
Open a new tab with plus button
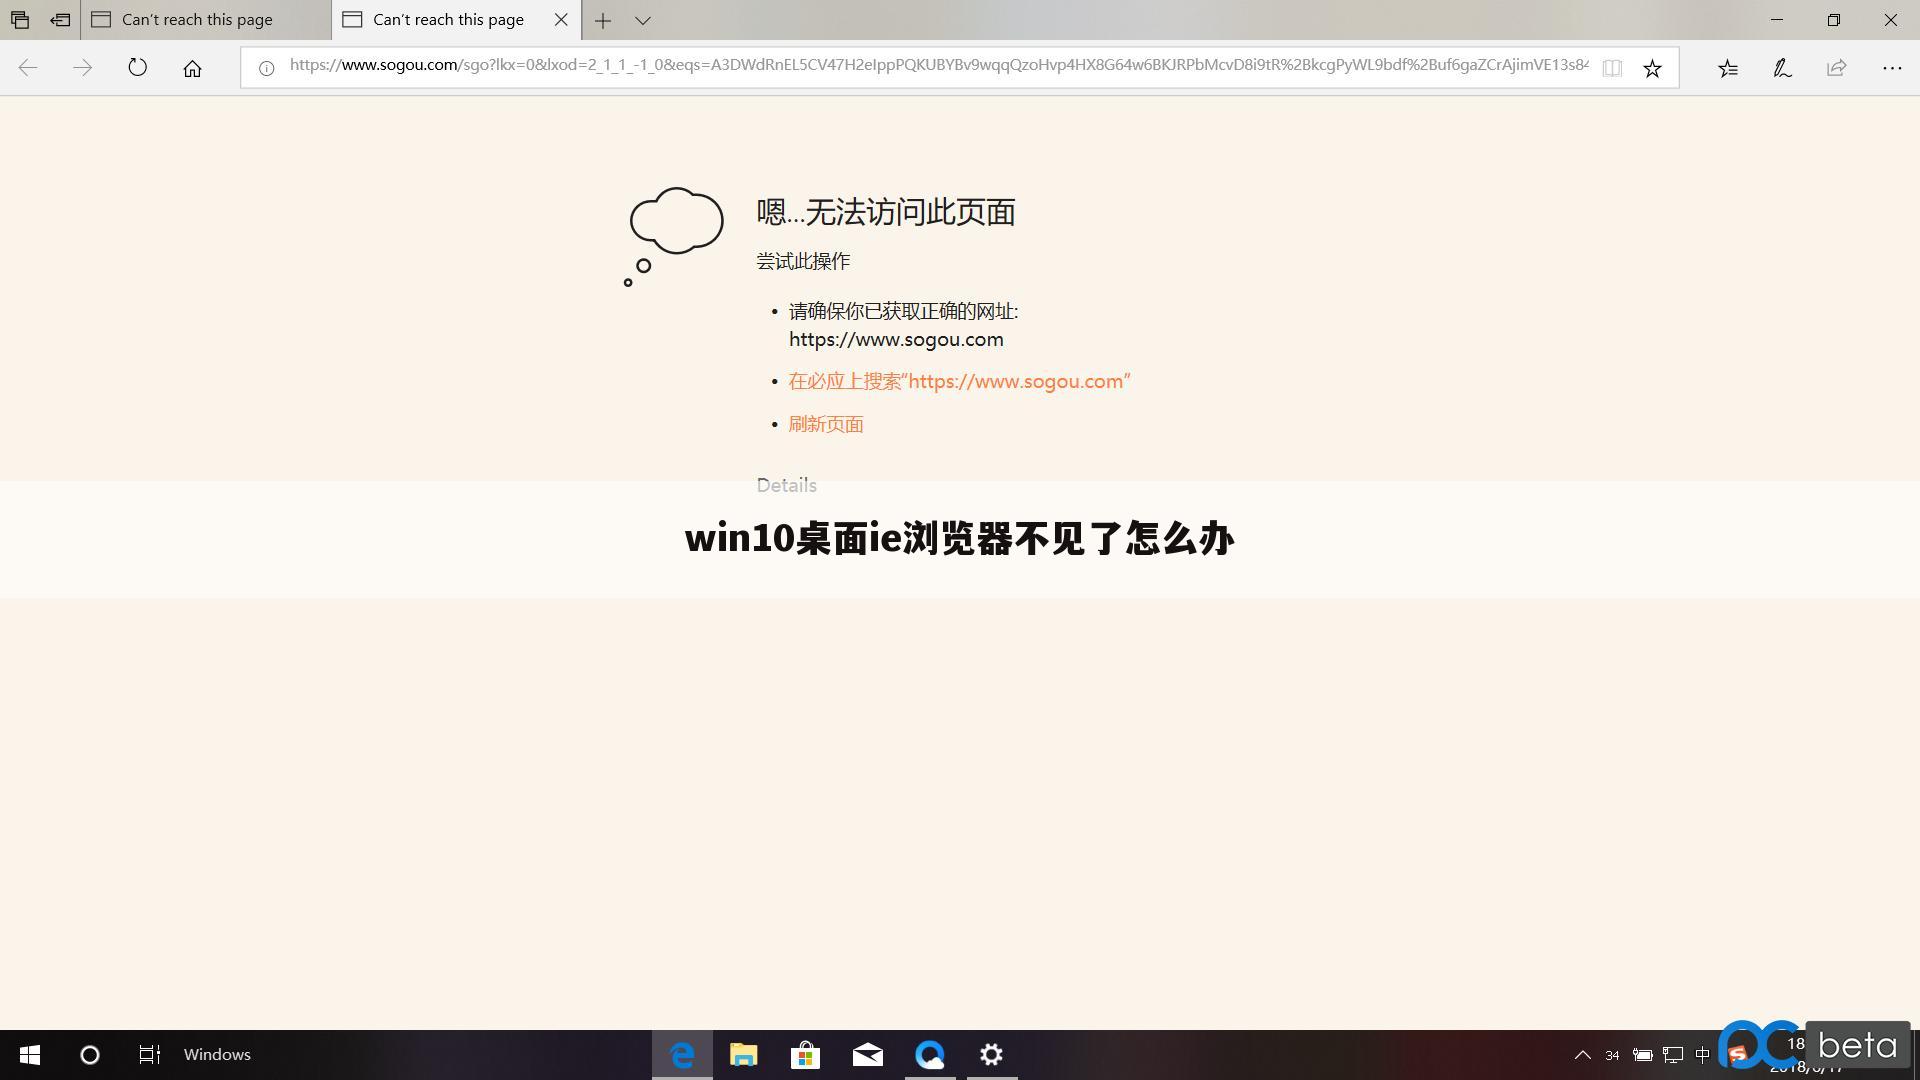coord(603,20)
